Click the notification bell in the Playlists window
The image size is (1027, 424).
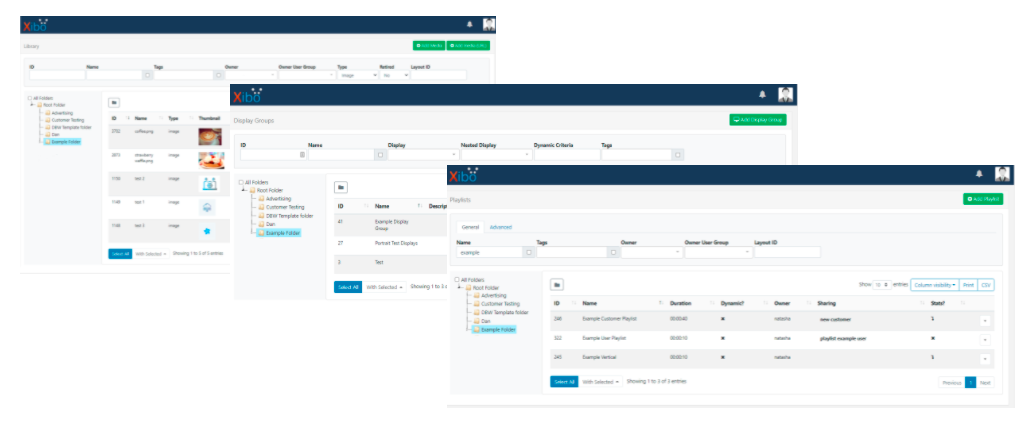(979, 174)
